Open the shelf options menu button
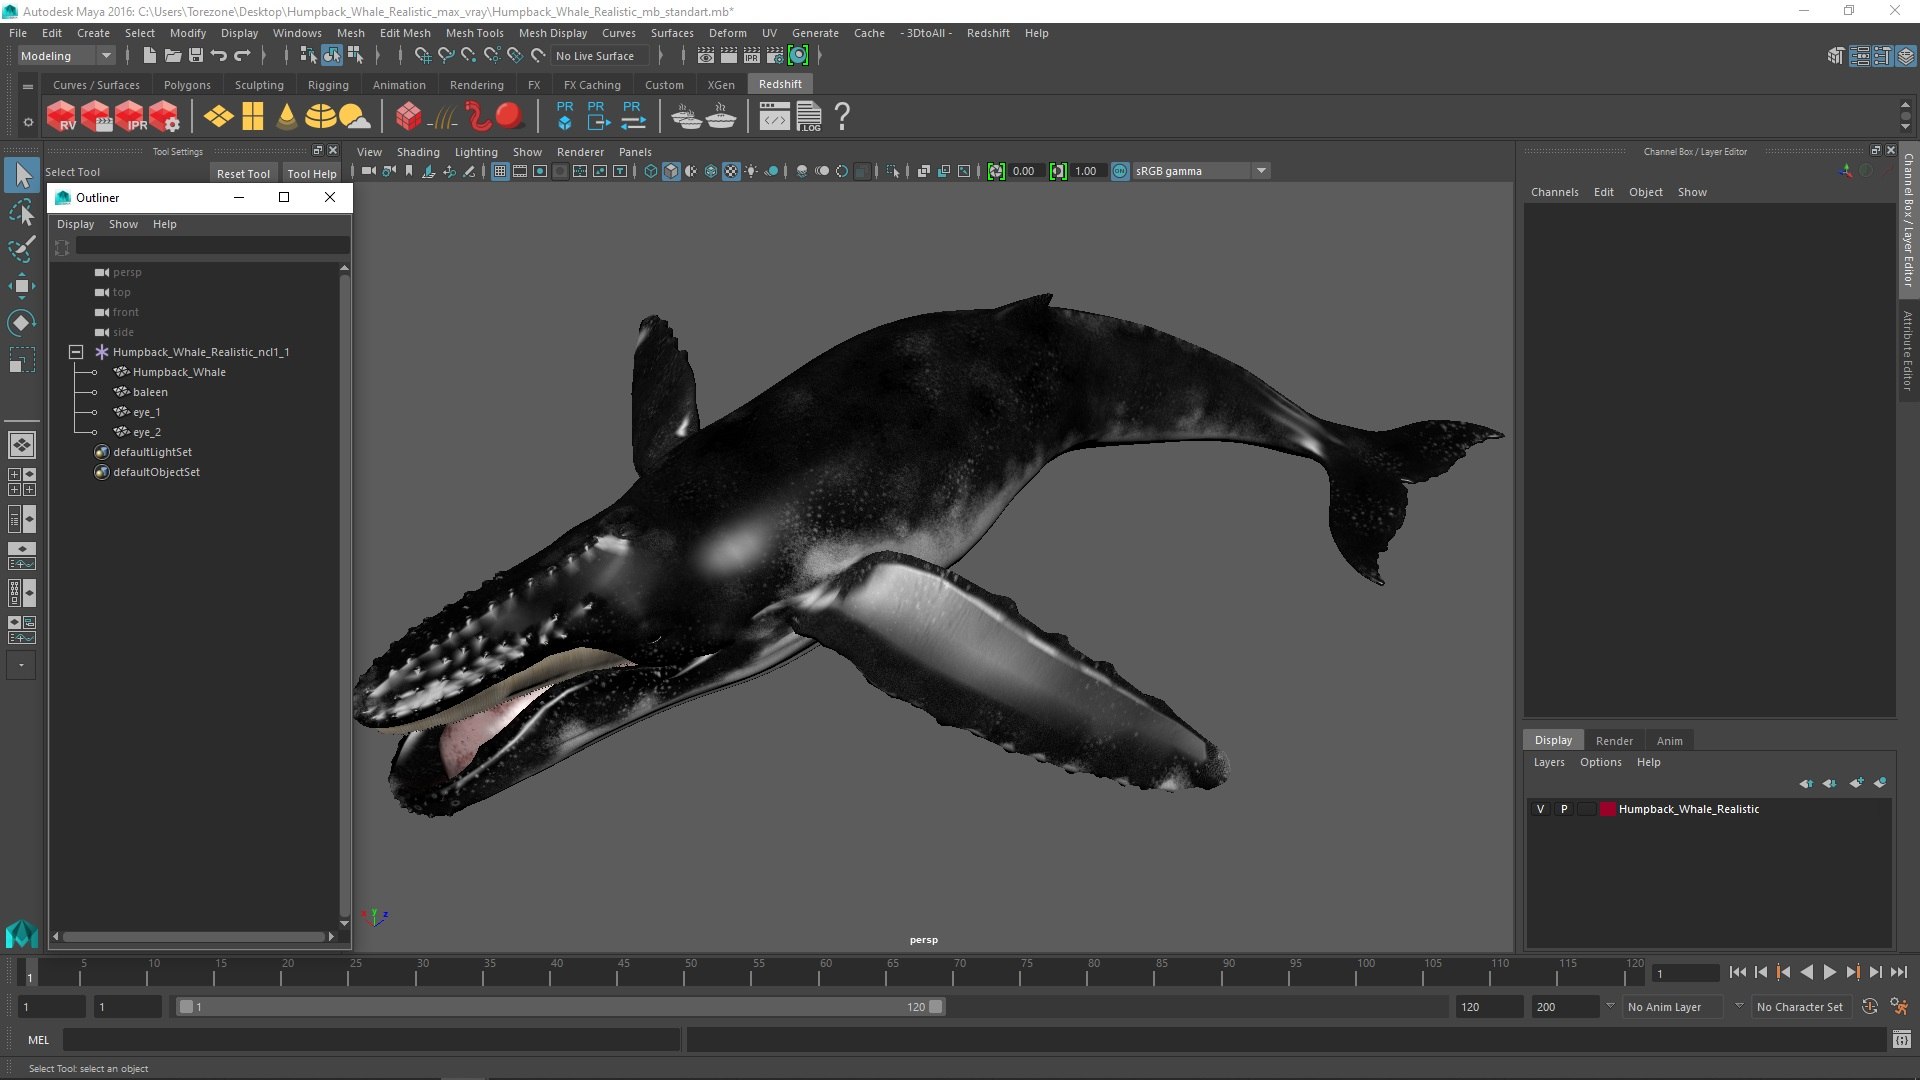This screenshot has height=1080, width=1920. pos(28,121)
